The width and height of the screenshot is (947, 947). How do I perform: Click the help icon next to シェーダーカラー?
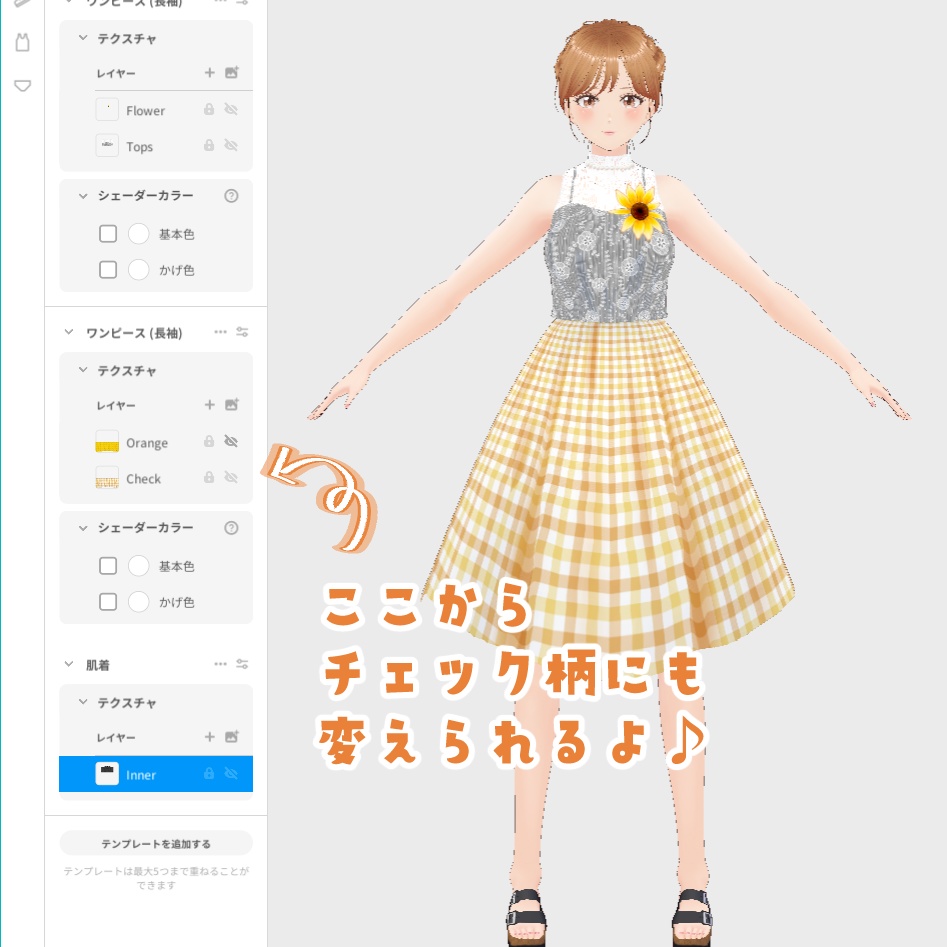tap(231, 196)
